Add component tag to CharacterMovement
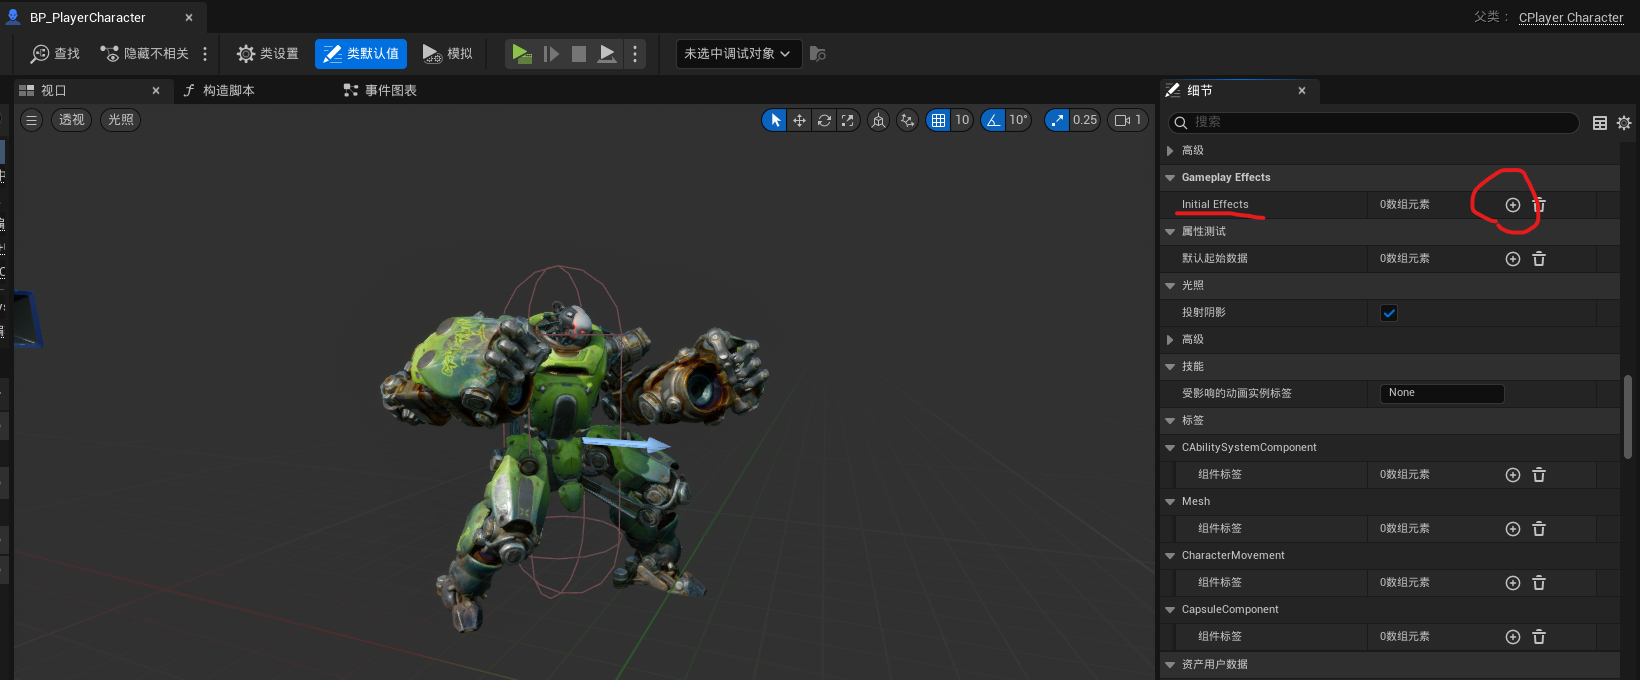The image size is (1640, 680). tap(1513, 583)
